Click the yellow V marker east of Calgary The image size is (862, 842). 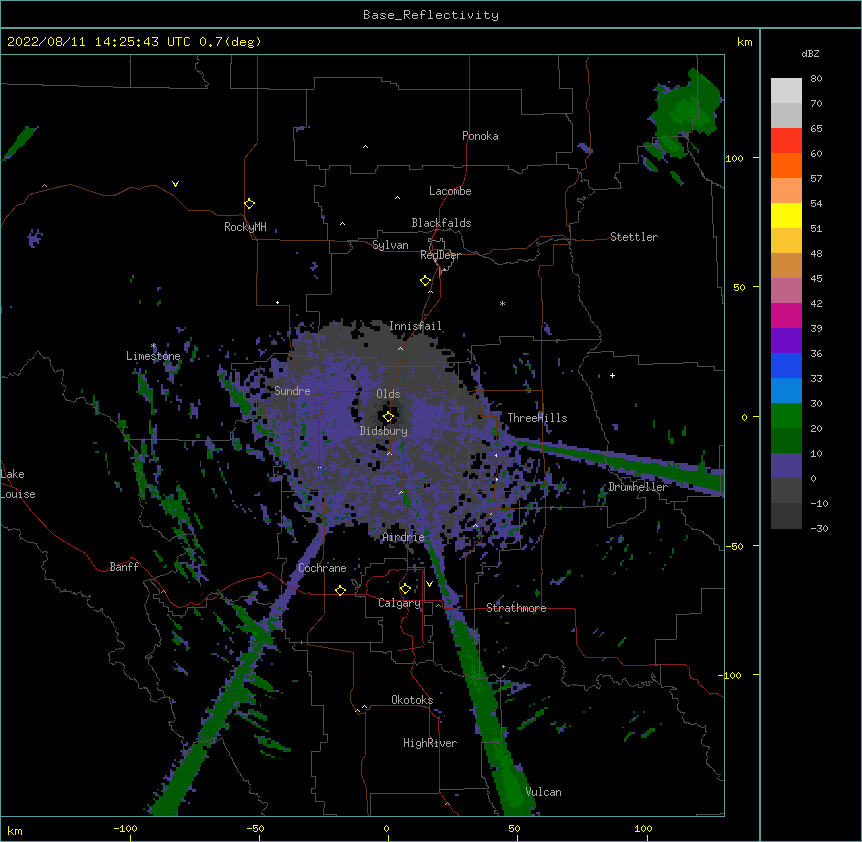click(429, 584)
